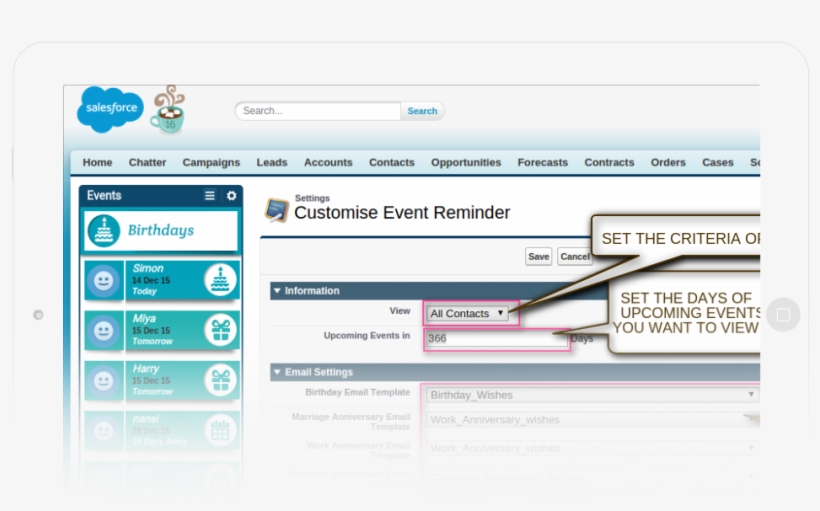The image size is (820, 511).
Task: Click the name Harry in Events
Action: 145,368
